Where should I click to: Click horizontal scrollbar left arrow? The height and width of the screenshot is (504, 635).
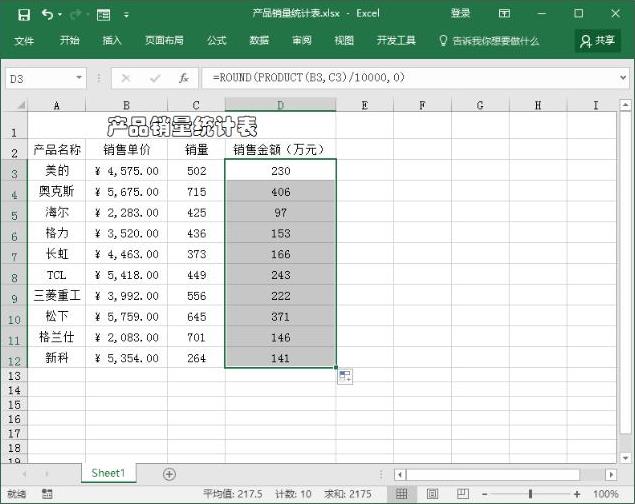tap(400, 474)
